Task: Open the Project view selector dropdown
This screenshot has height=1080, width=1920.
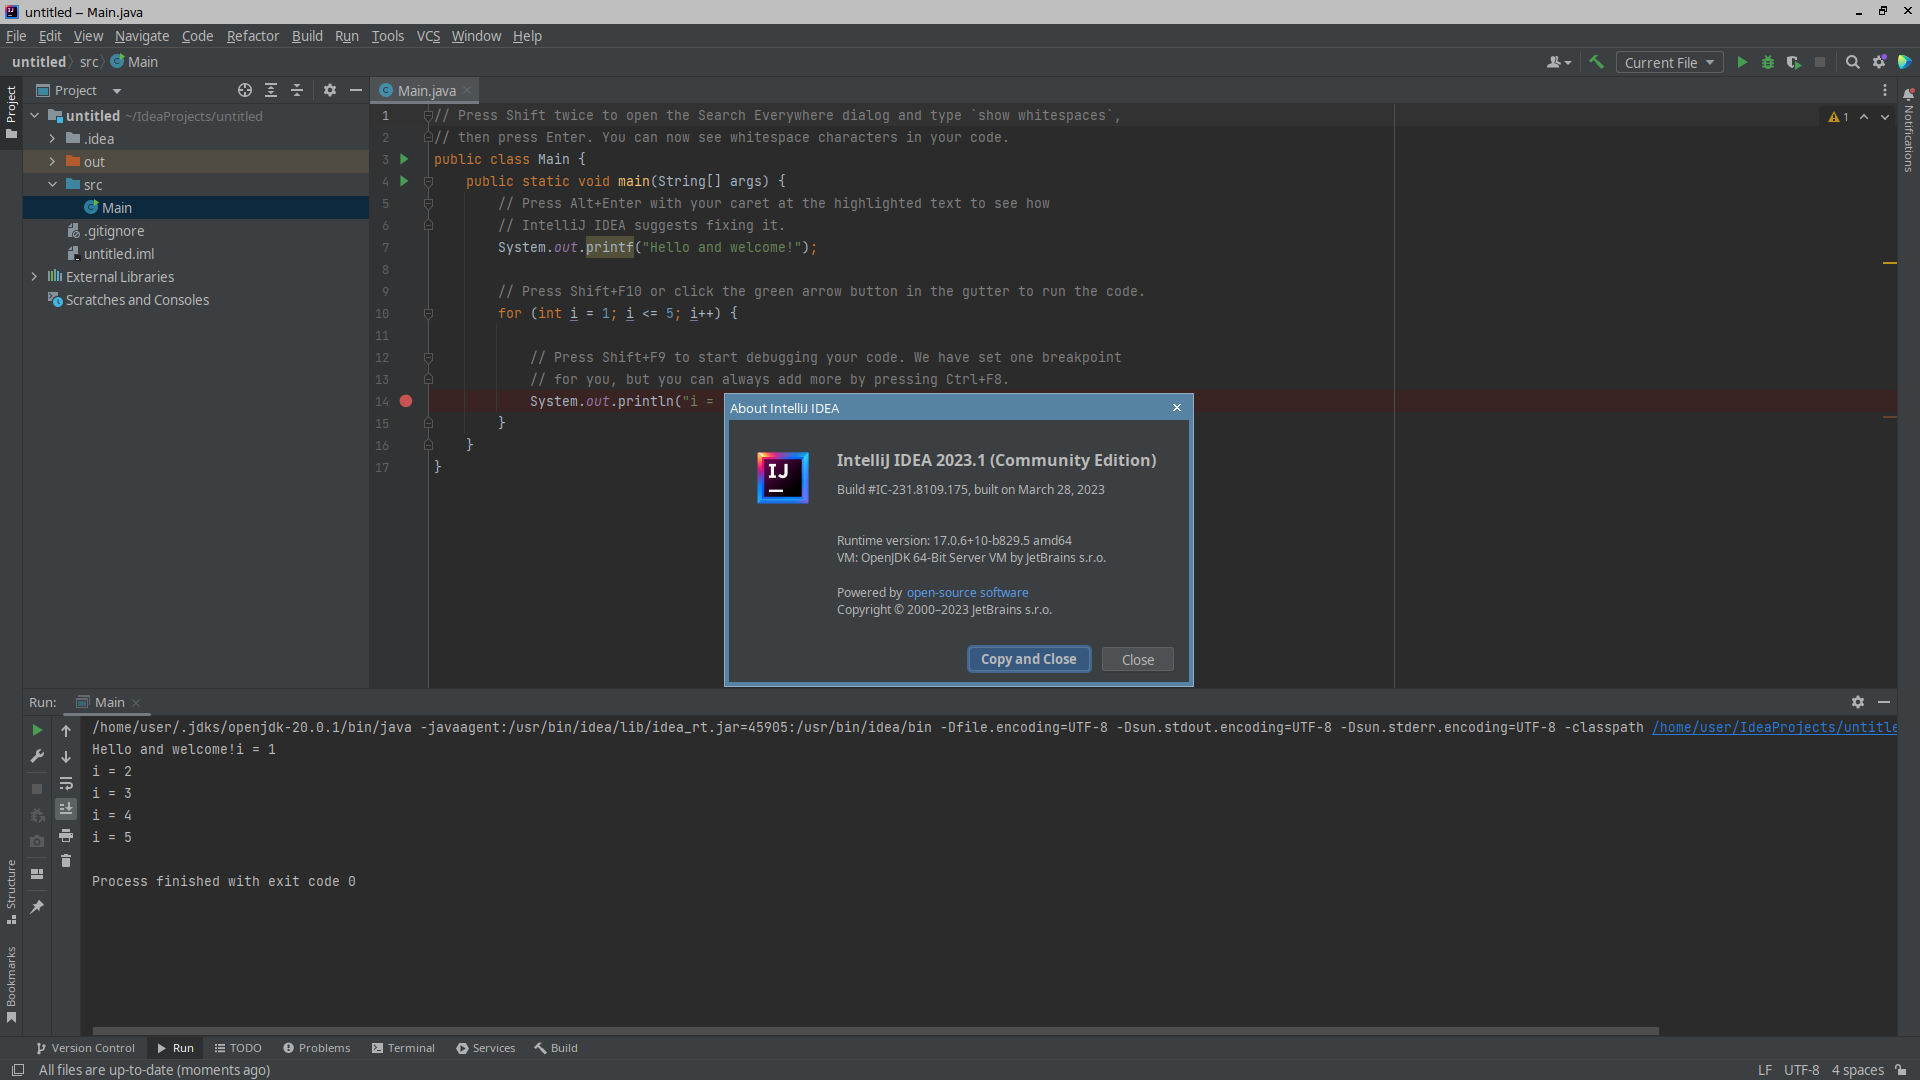Action: tap(78, 90)
